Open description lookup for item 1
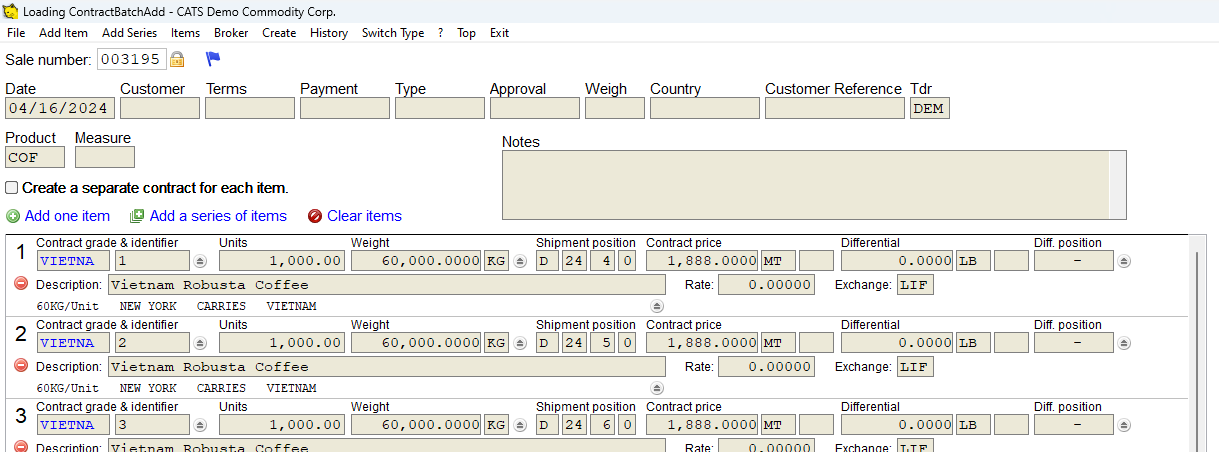Screen dimensions: 1219x452 tap(658, 306)
